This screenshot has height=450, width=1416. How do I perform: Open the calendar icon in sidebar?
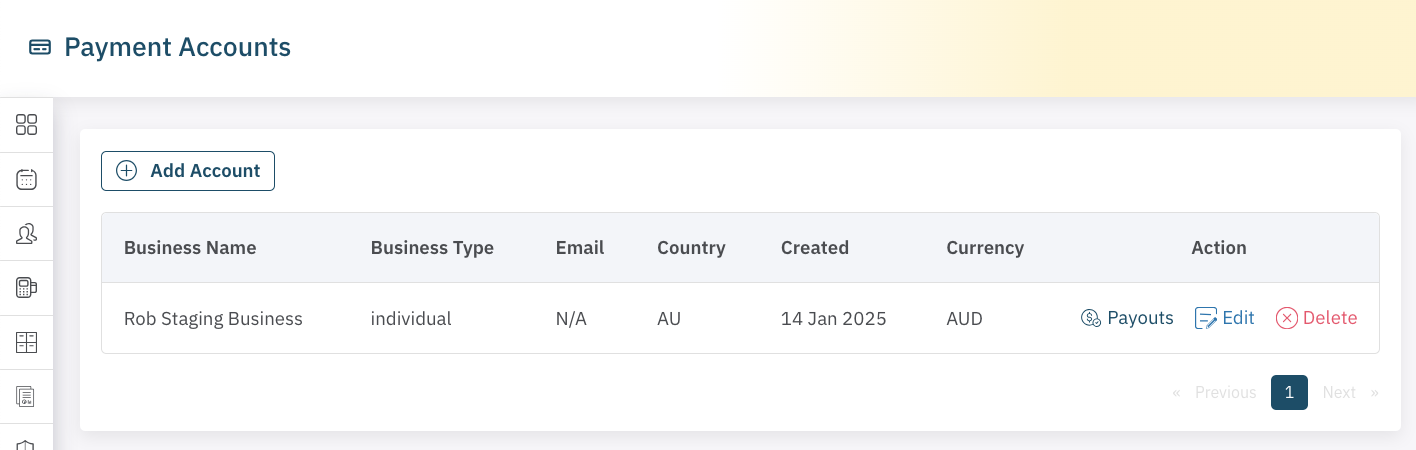[x=27, y=180]
